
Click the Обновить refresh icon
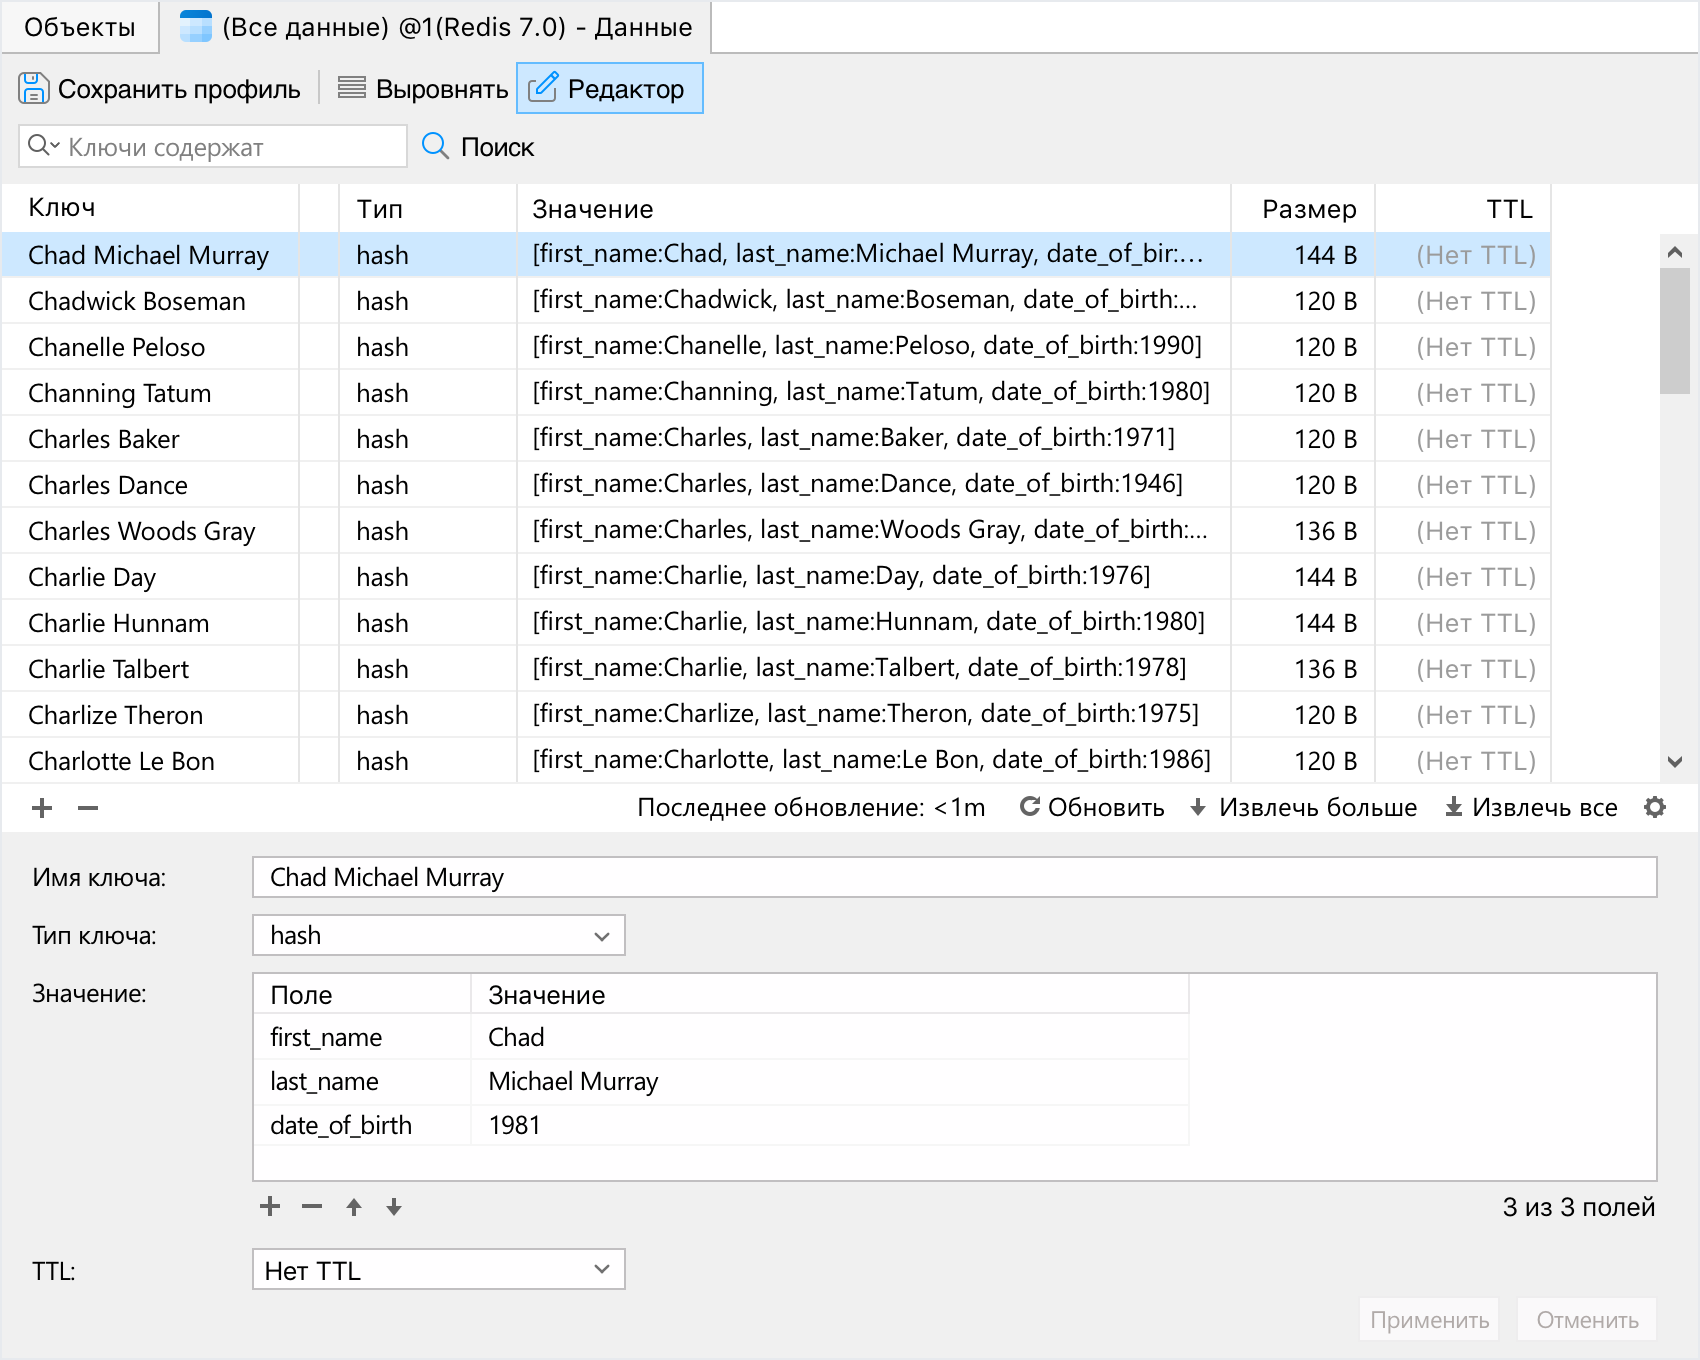1030,806
